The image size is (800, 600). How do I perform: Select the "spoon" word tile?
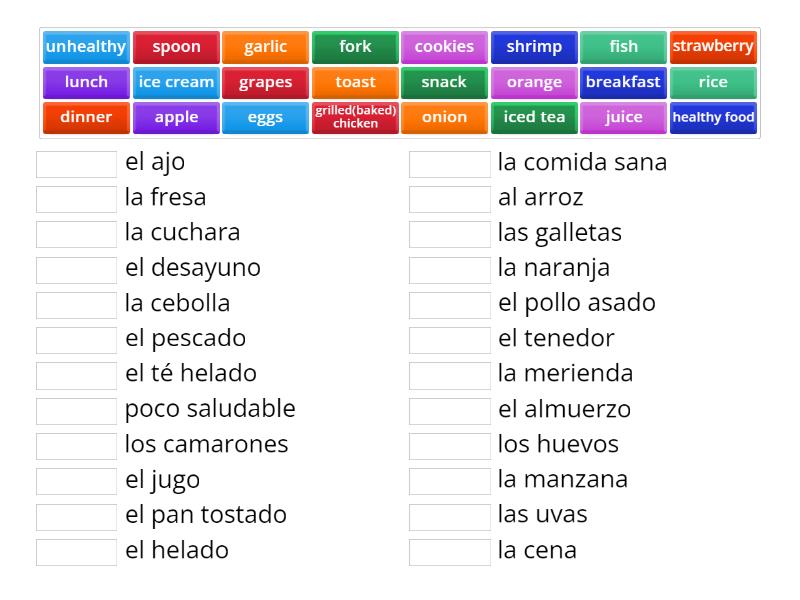coord(176,46)
